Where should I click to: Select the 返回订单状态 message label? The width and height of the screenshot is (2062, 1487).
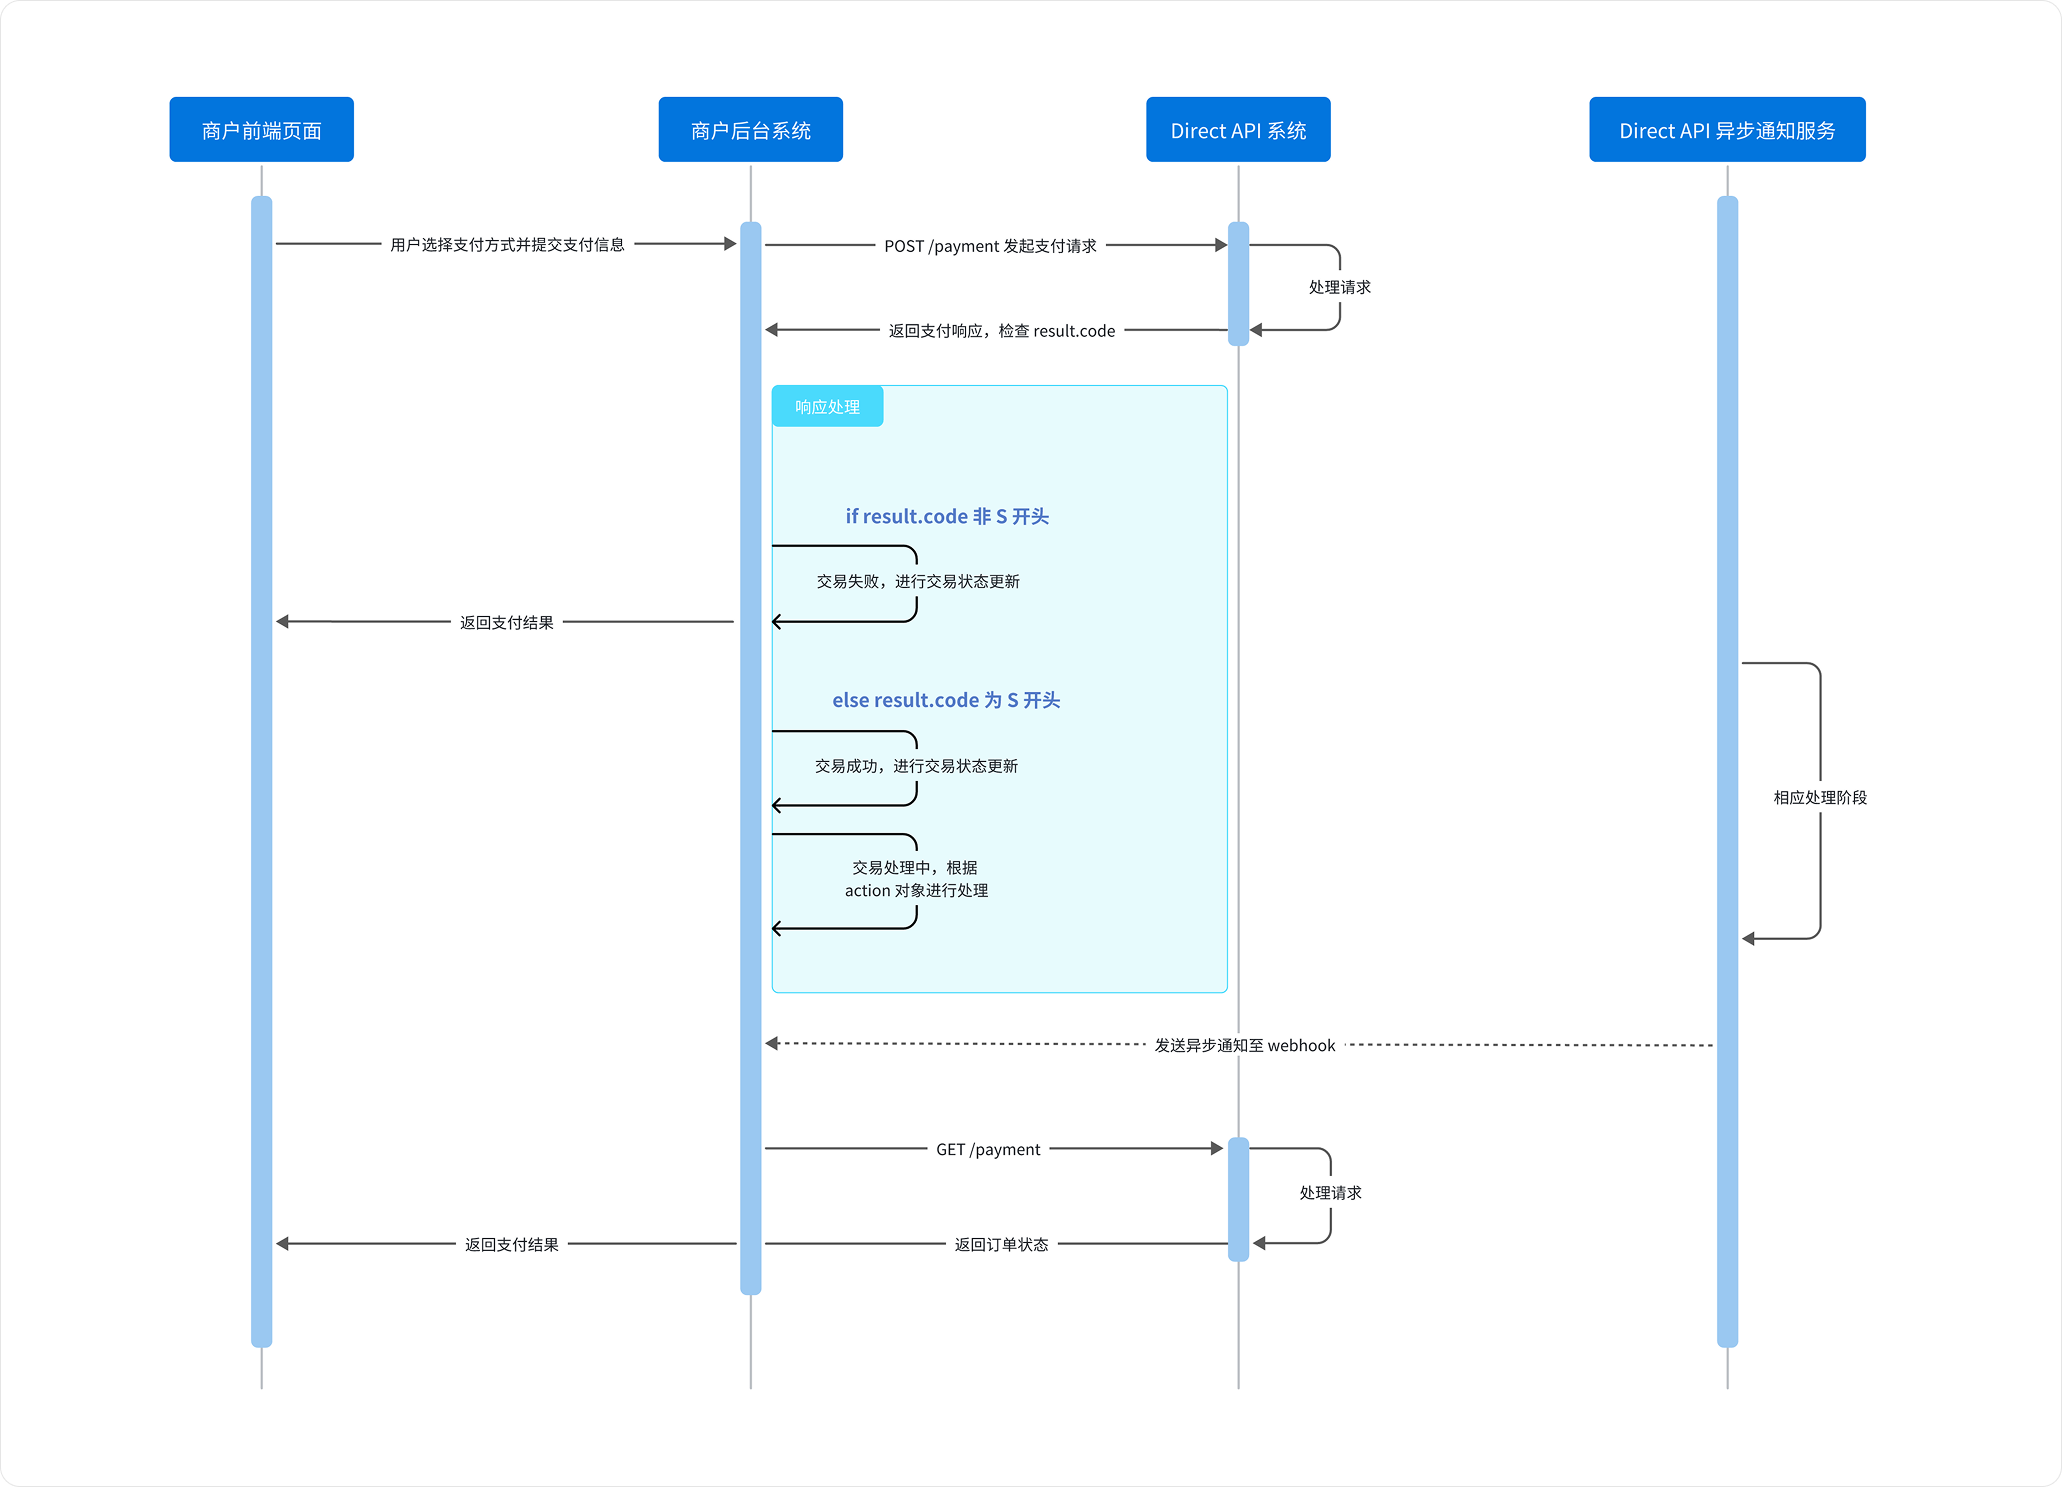(1001, 1245)
